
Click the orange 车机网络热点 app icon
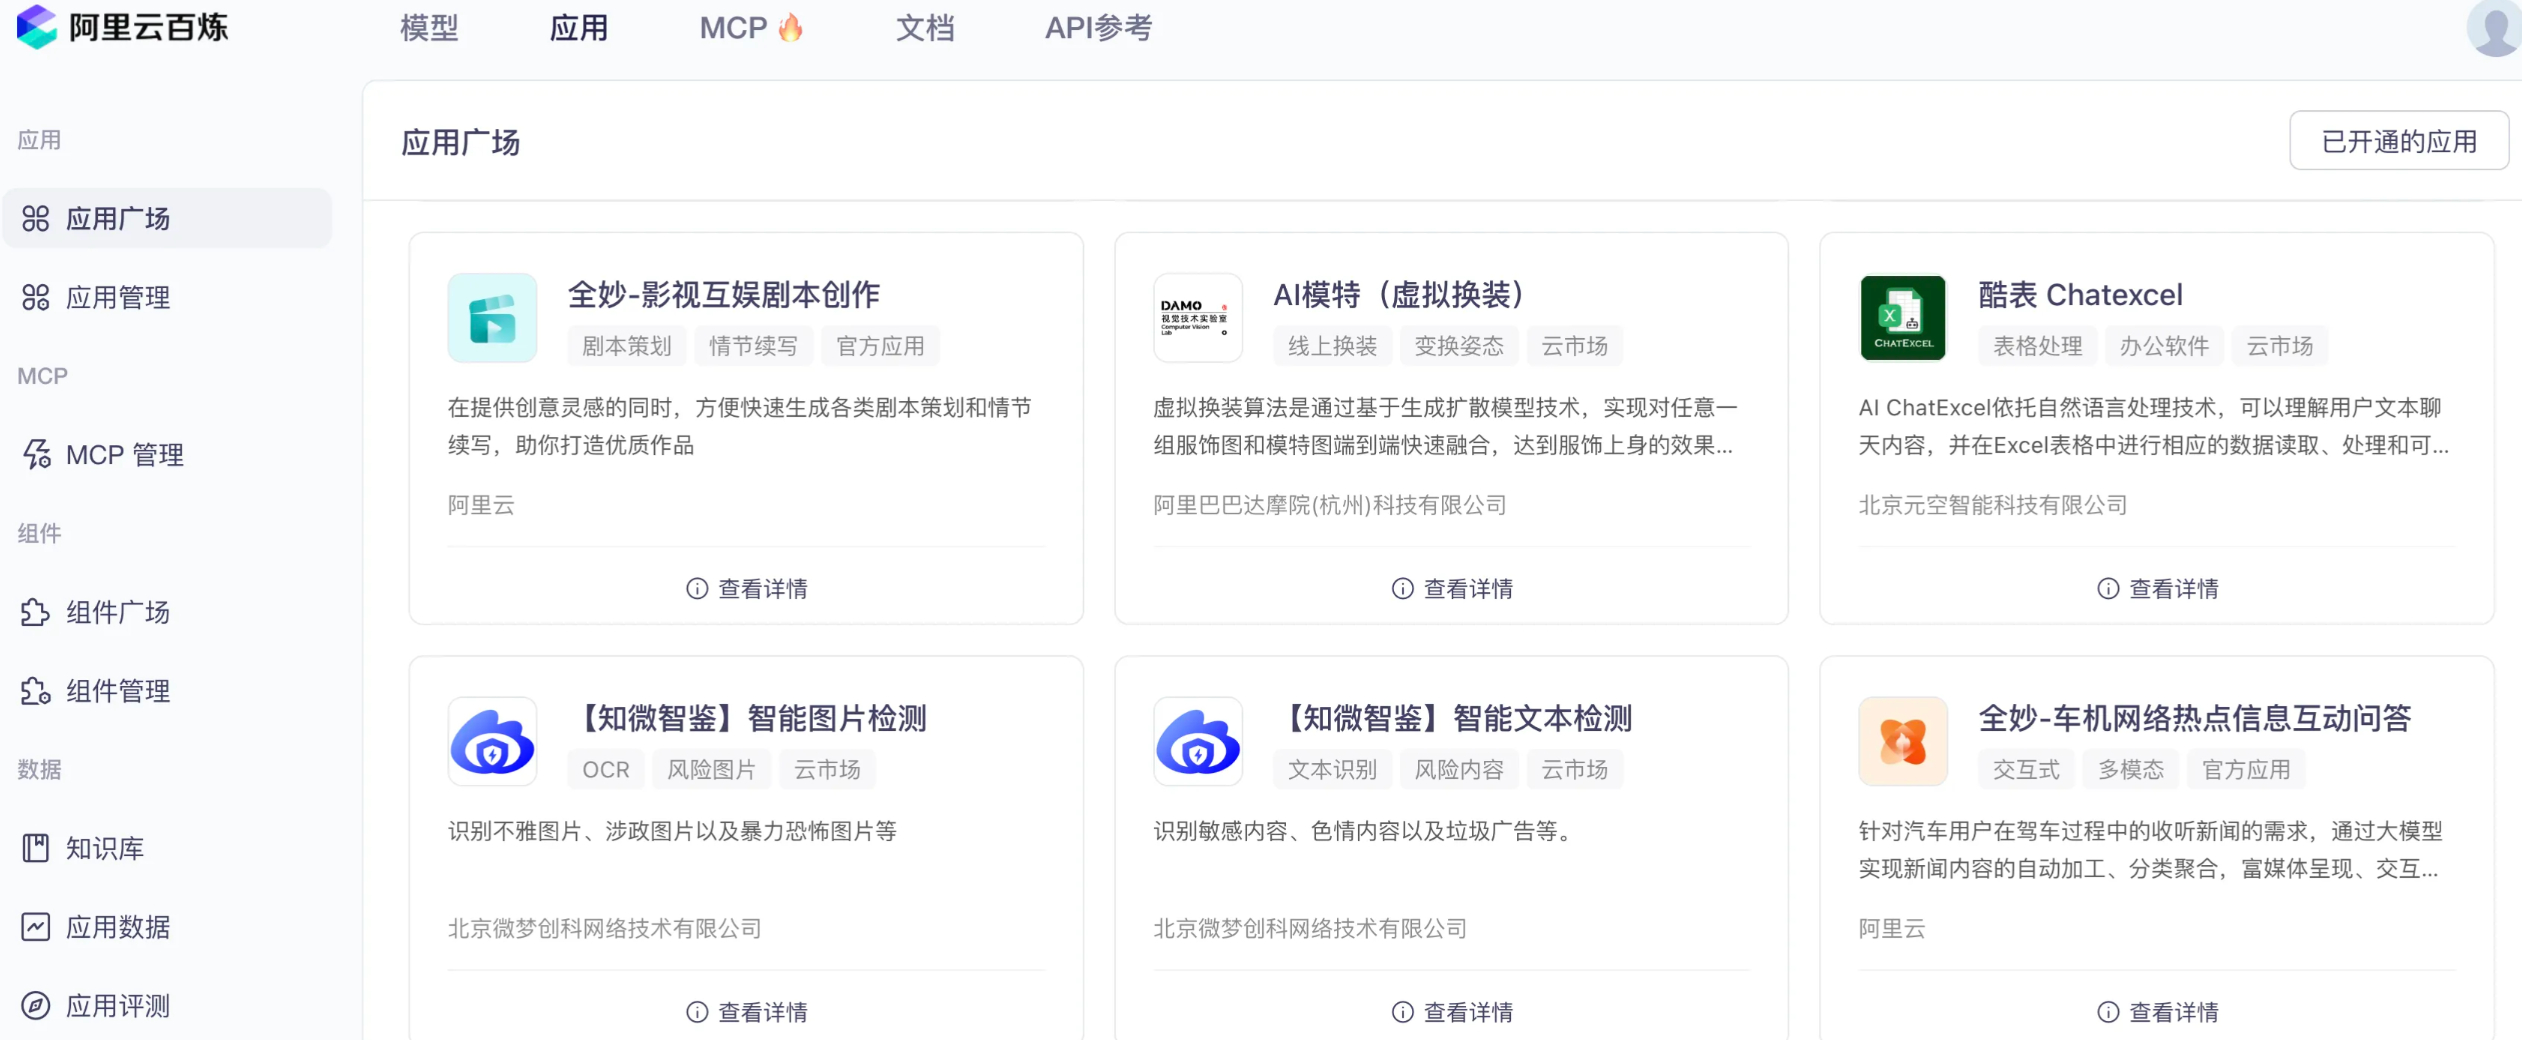(1903, 741)
